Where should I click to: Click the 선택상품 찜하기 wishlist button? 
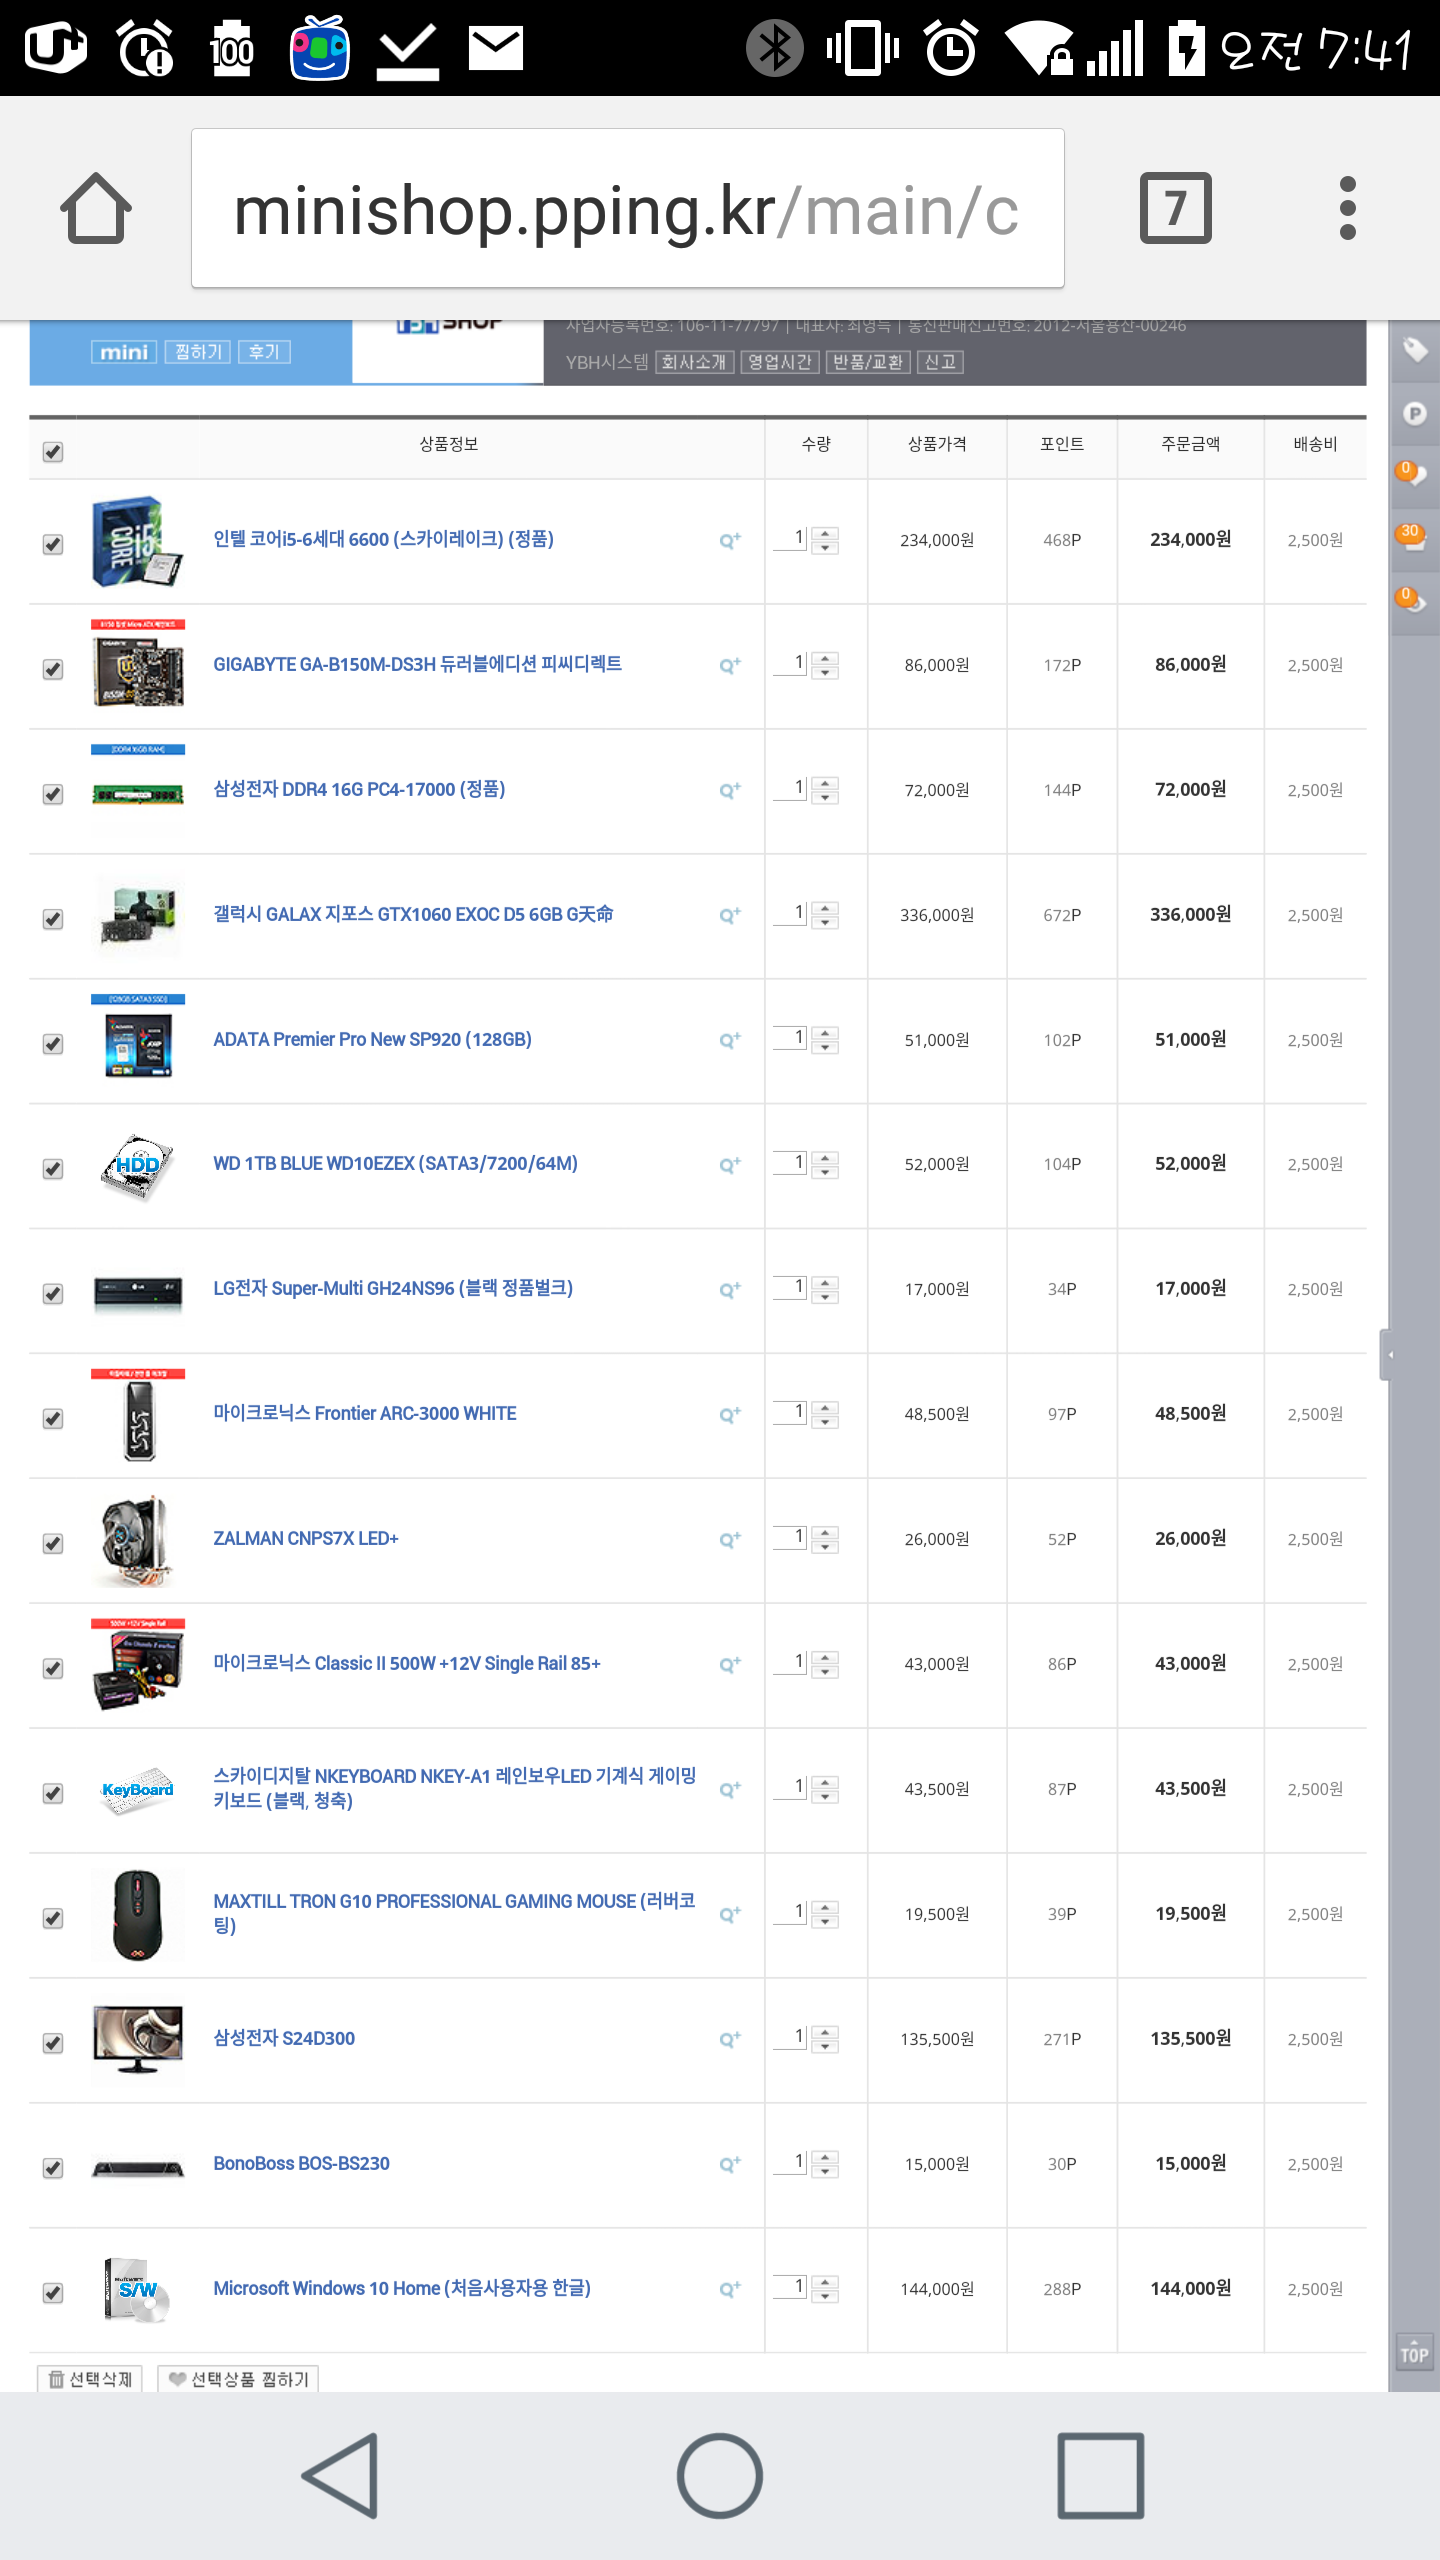(x=238, y=2378)
